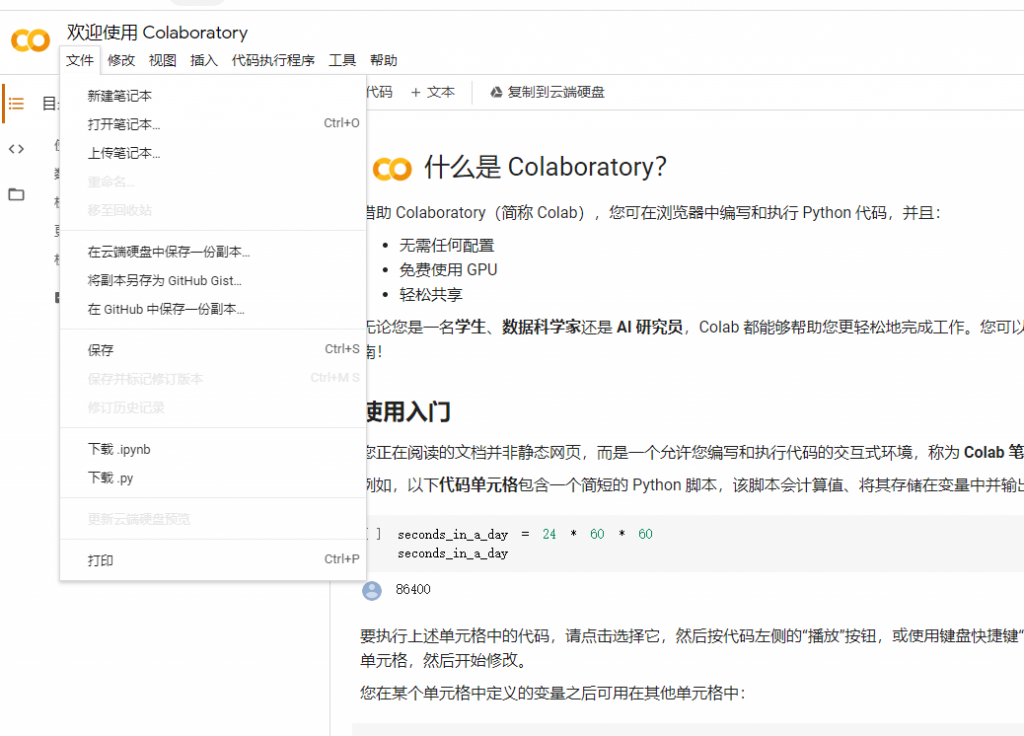Open the 修改 menu
This screenshot has height=736, width=1024.
point(121,60)
